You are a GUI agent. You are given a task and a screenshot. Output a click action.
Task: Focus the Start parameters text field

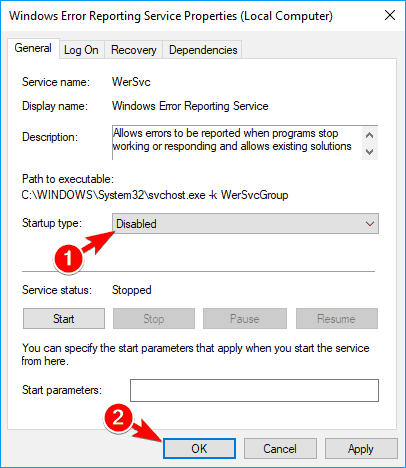pos(254,390)
